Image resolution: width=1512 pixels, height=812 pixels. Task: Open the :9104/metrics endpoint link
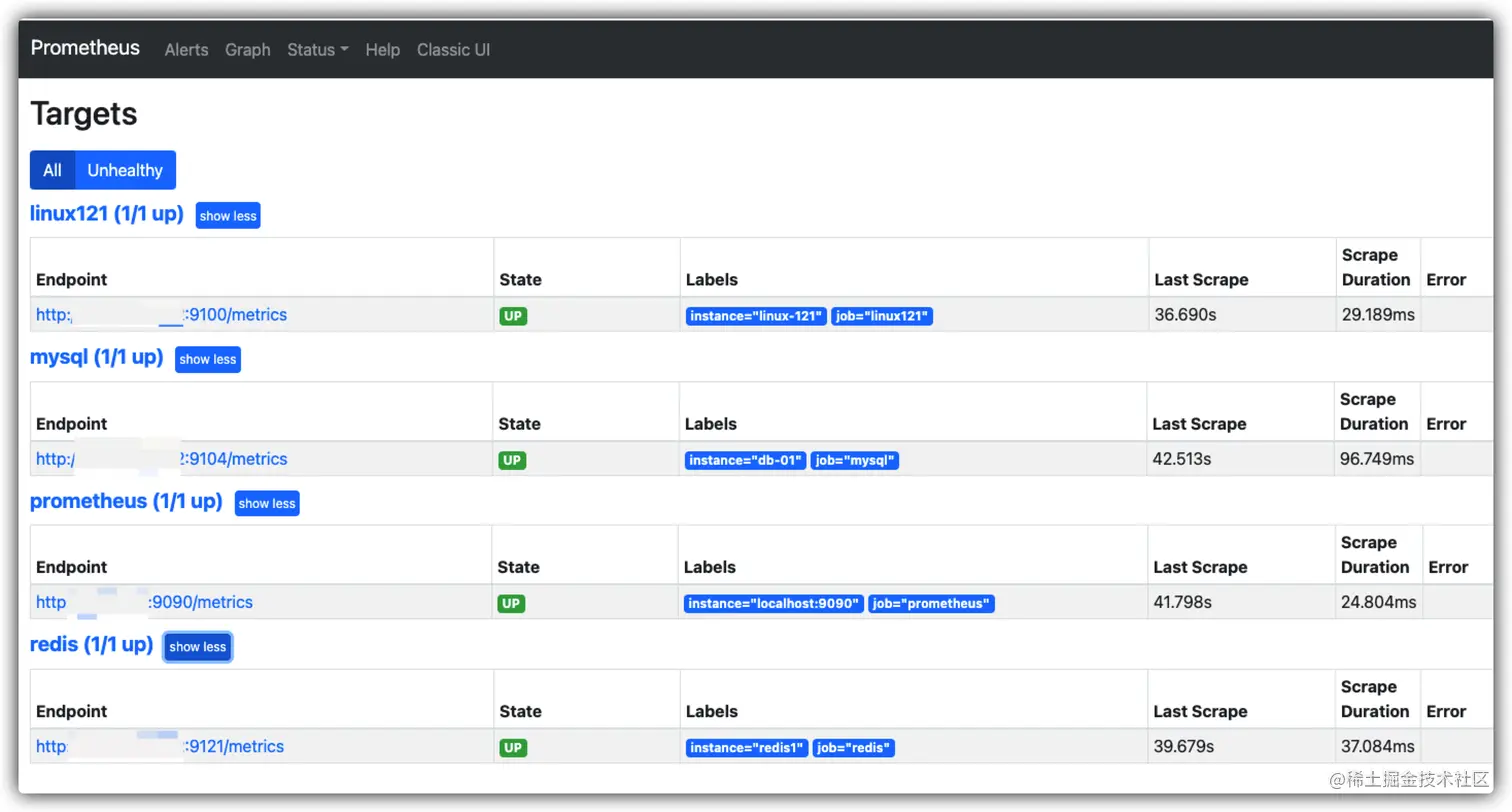click(161, 459)
